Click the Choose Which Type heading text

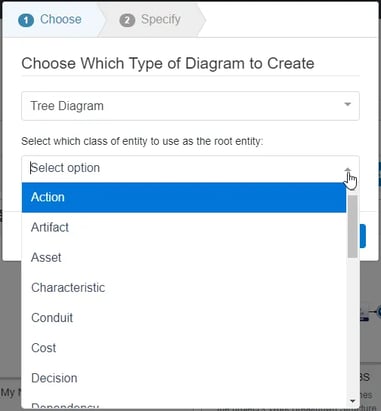tap(168, 63)
